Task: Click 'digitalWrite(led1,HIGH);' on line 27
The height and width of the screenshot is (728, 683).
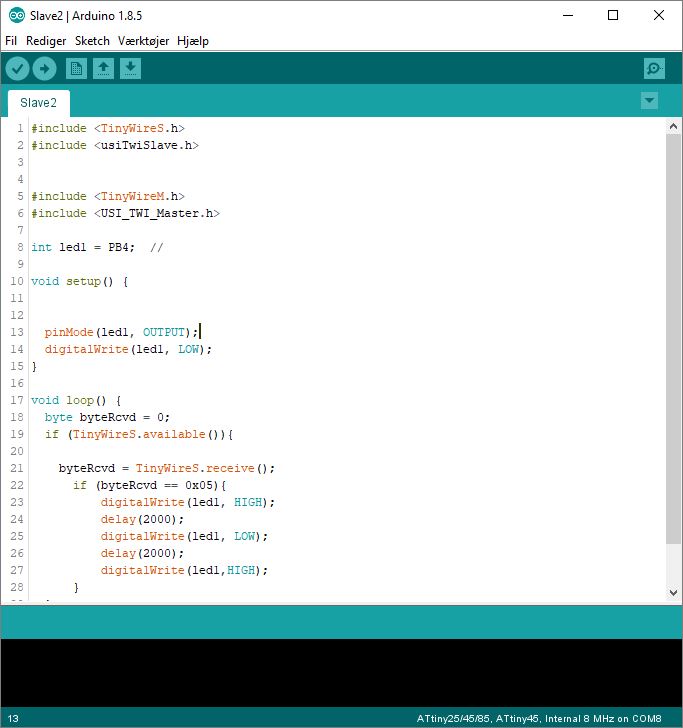Action: (184, 570)
